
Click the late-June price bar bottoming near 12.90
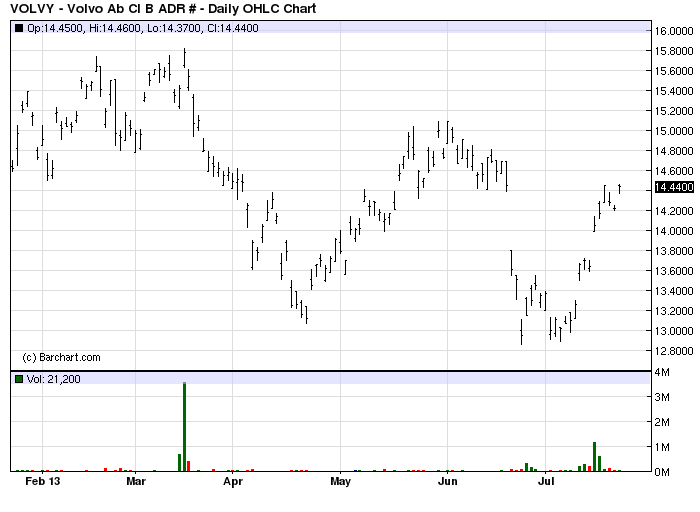pyautogui.click(x=521, y=332)
